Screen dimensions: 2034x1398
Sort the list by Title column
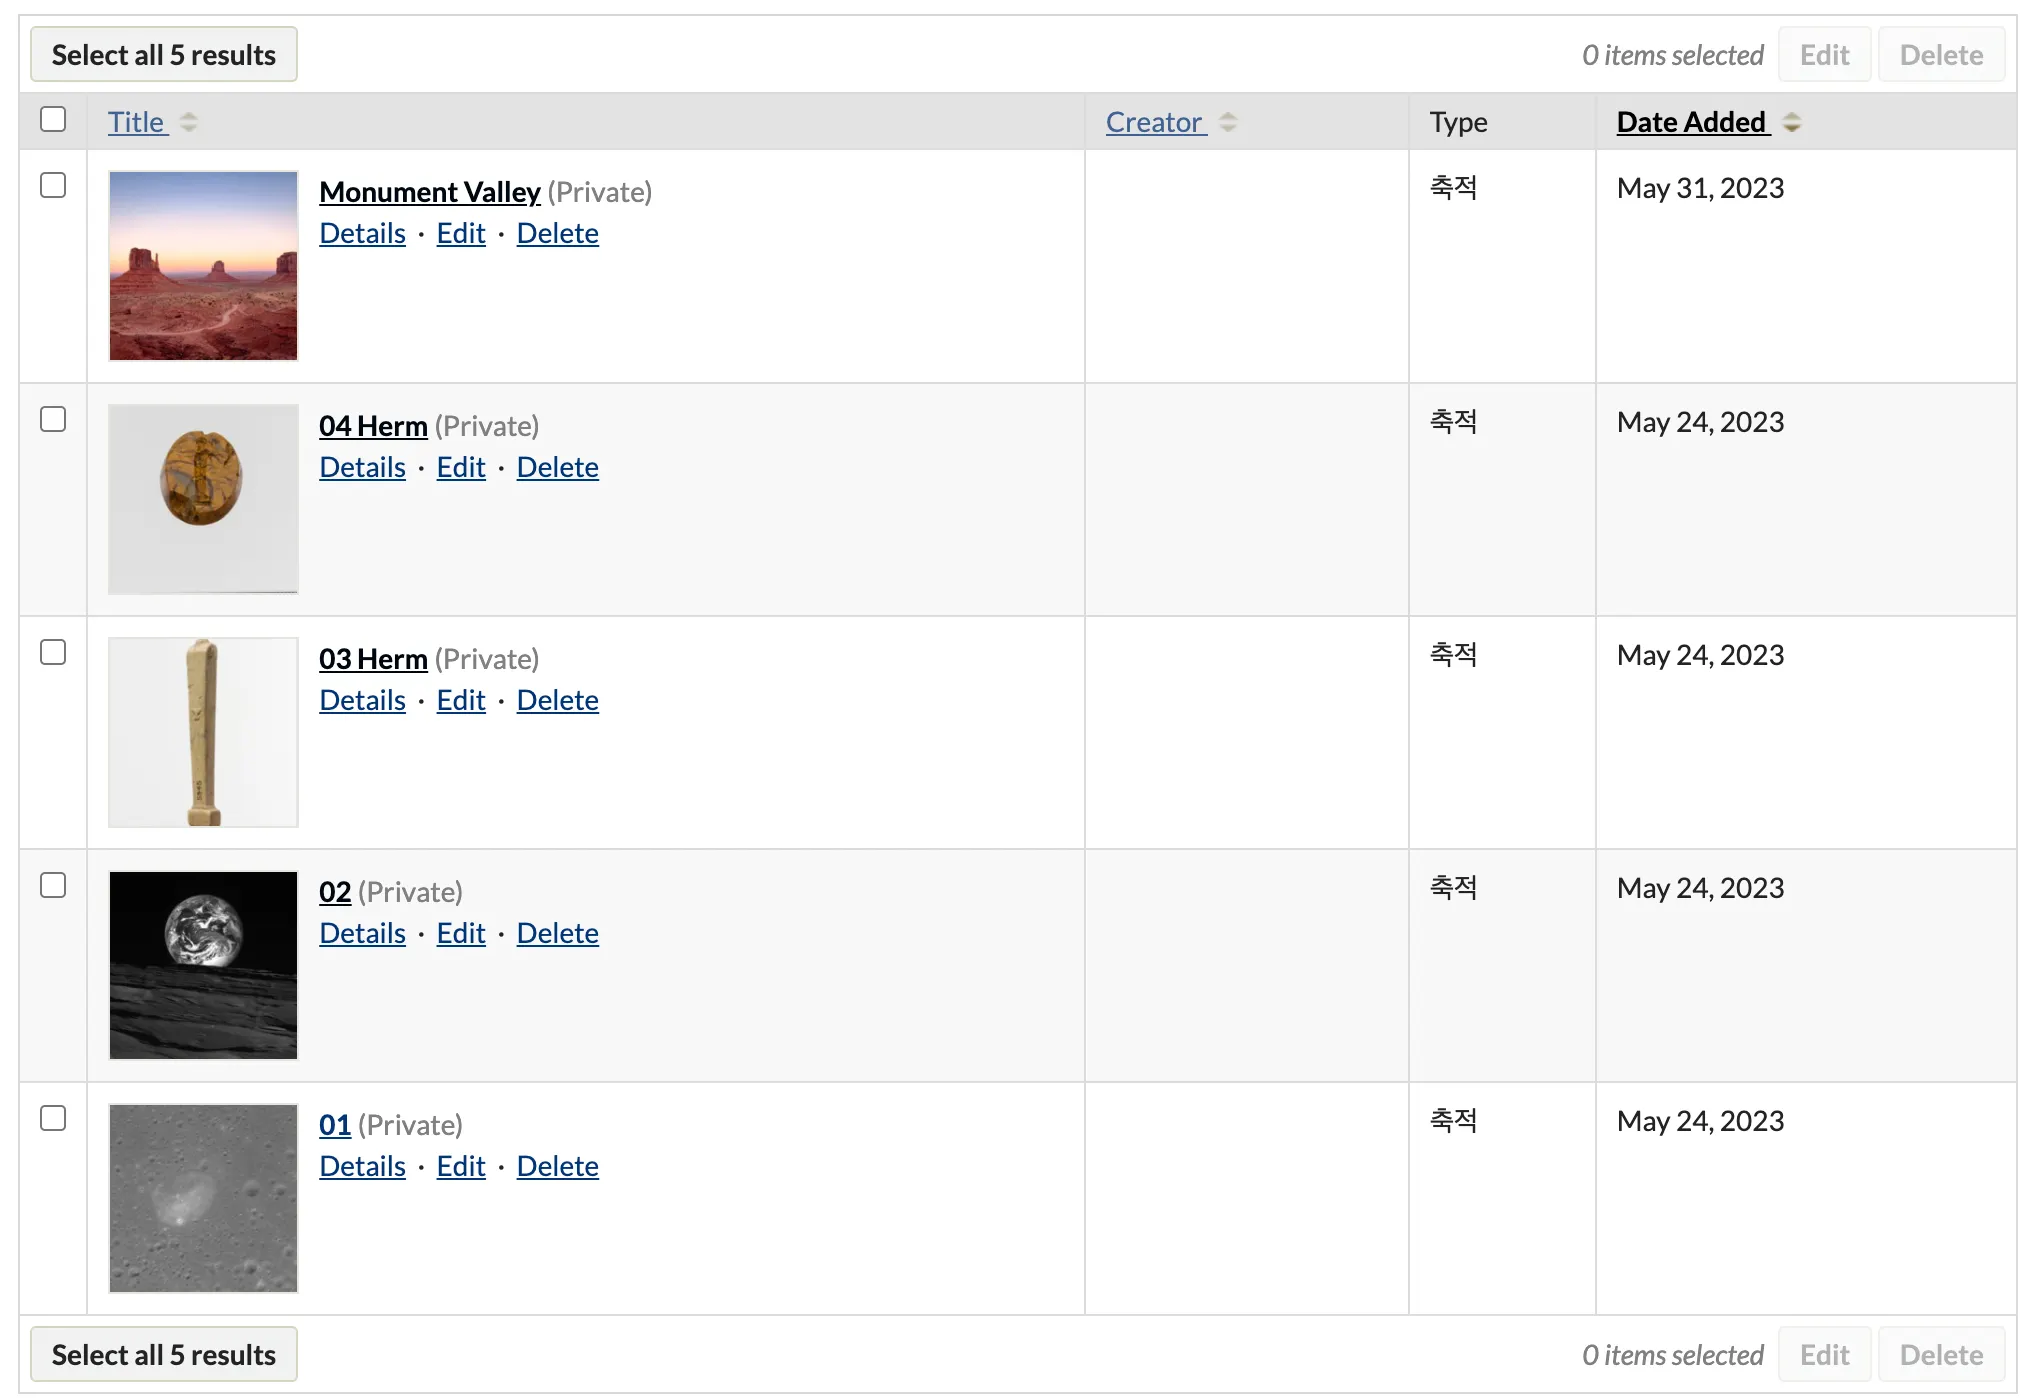coord(136,122)
